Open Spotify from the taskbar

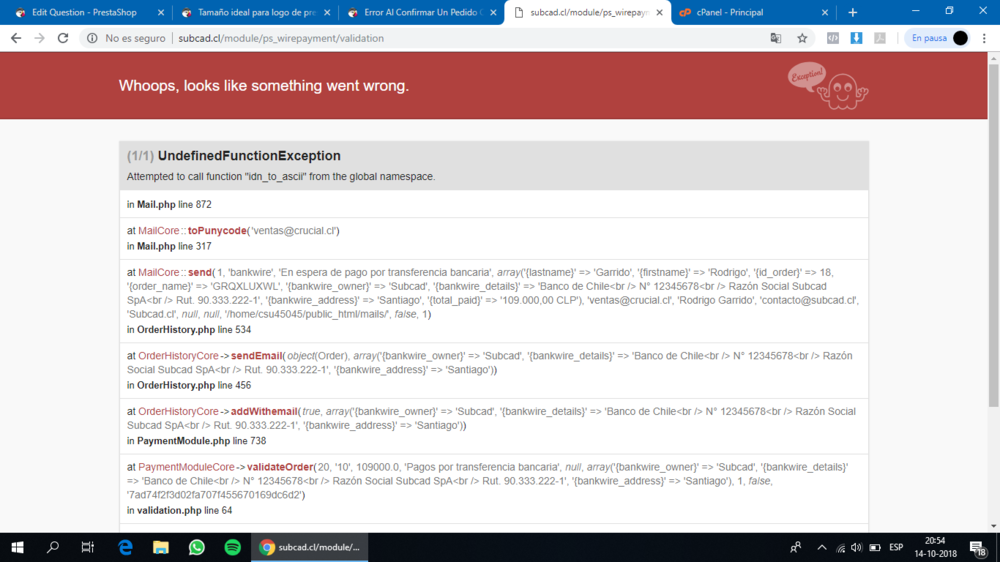pos(232,547)
